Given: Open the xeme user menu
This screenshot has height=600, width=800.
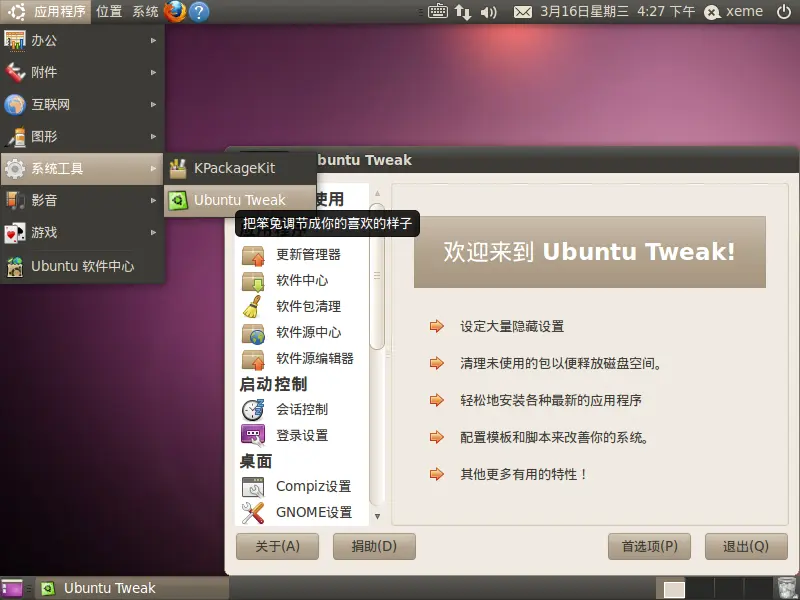Looking at the screenshot, I should (734, 11).
